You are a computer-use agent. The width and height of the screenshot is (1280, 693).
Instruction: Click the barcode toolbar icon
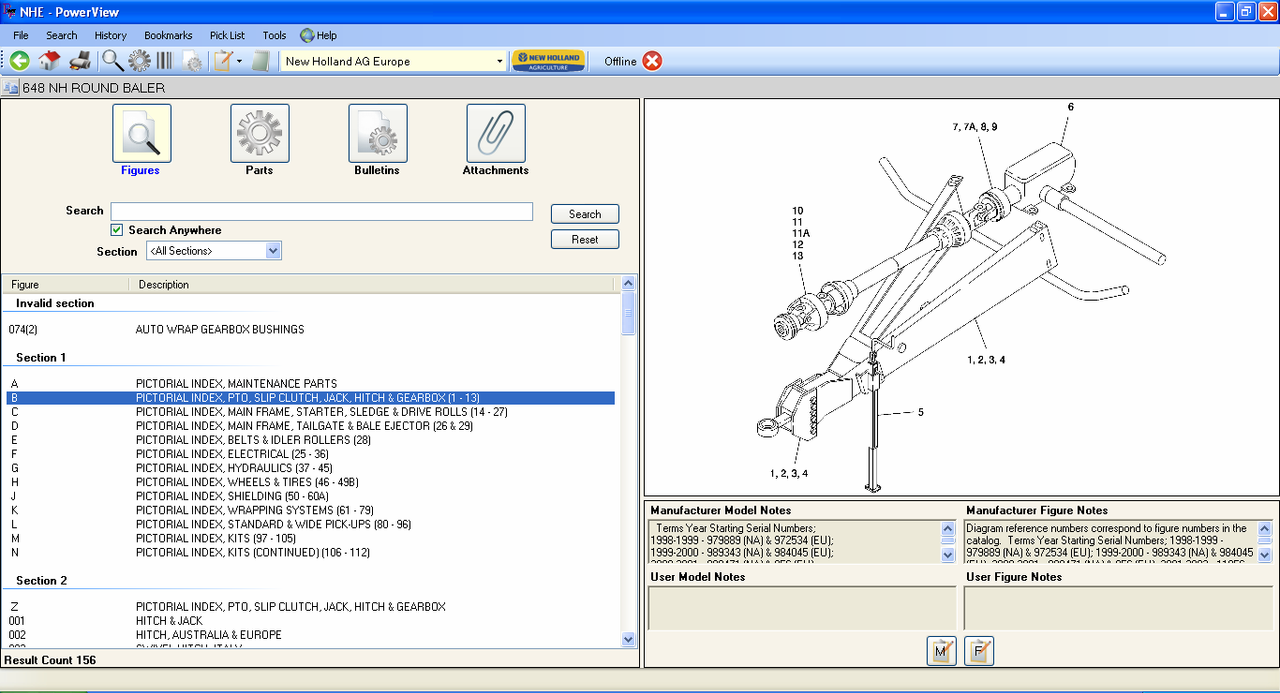pyautogui.click(x=164, y=61)
